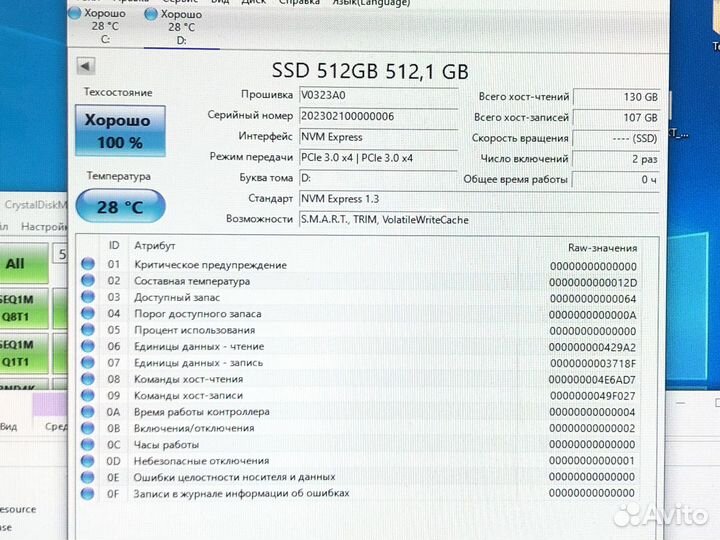Viewport: 720px width, 540px height.
Task: Open the Язык(Language) menu
Action: [371, 3]
